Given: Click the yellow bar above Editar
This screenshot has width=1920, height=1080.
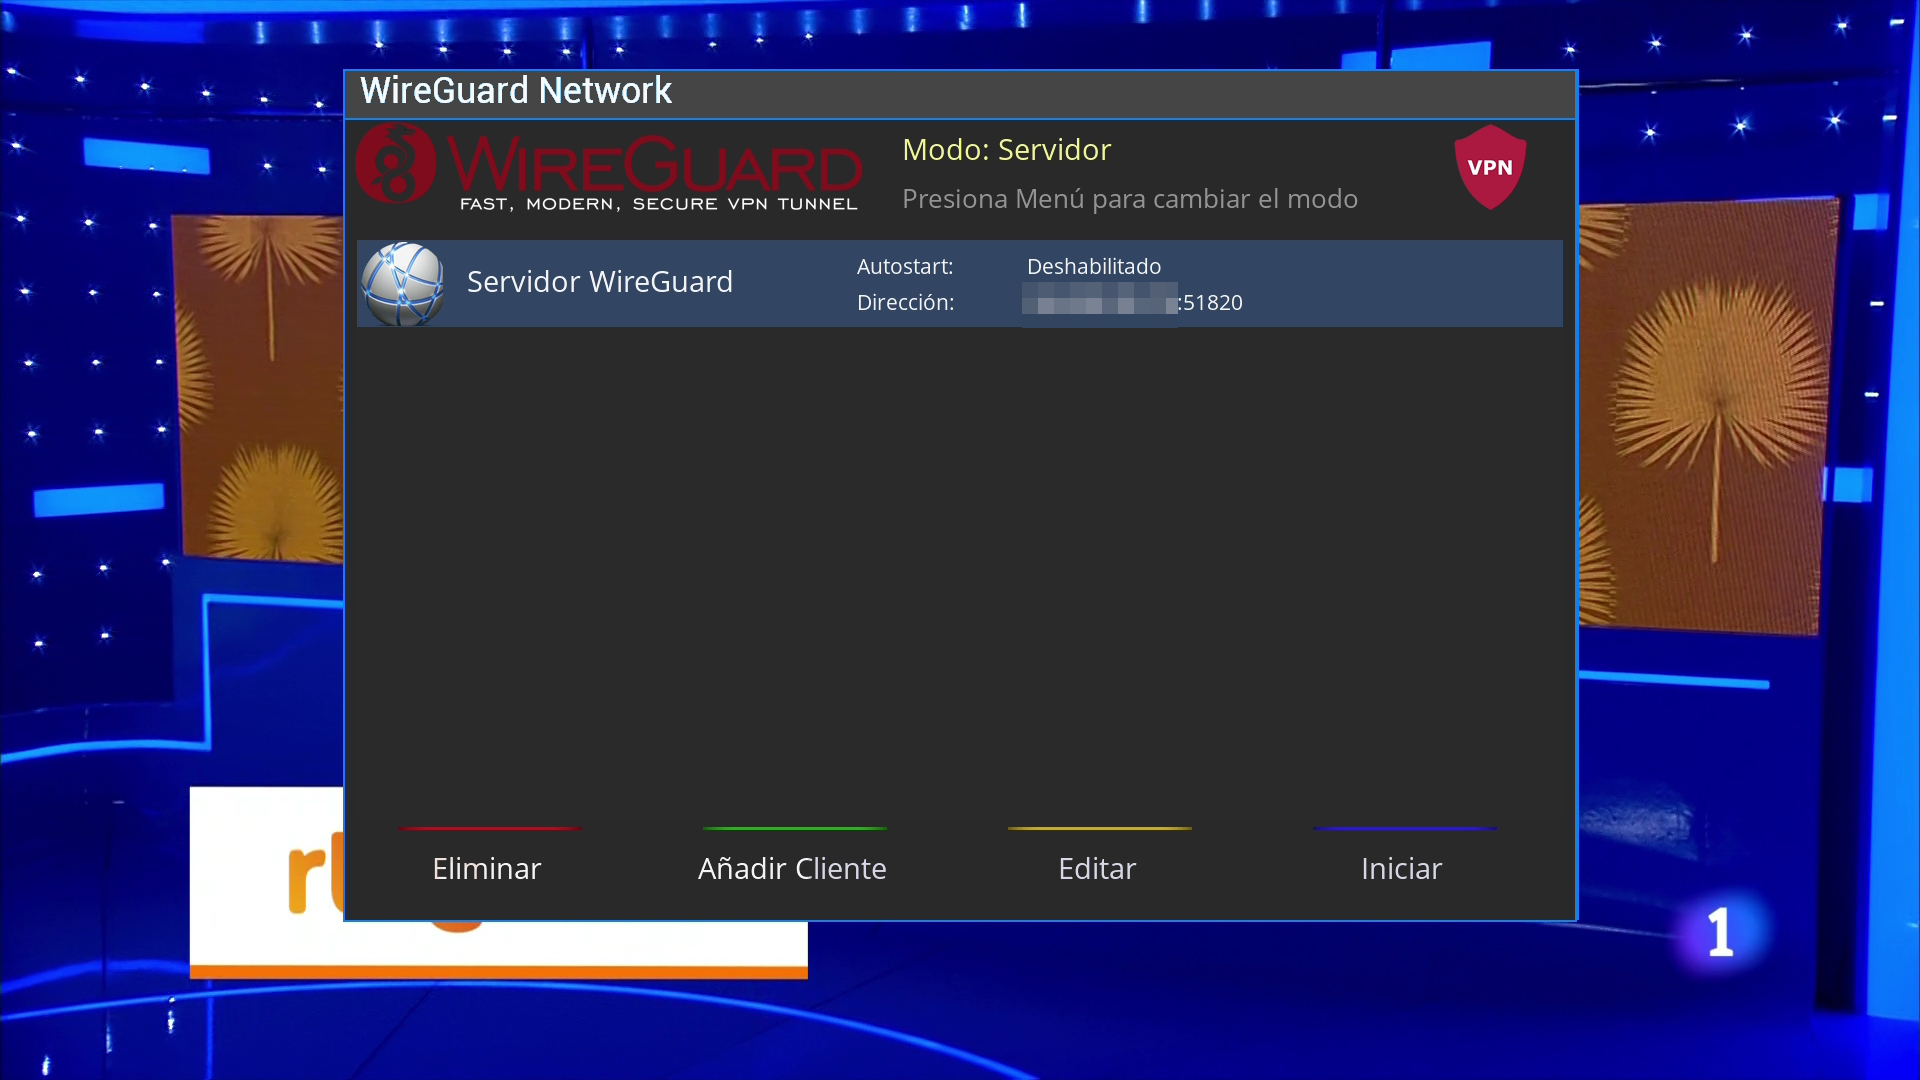Looking at the screenshot, I should tap(1099, 828).
